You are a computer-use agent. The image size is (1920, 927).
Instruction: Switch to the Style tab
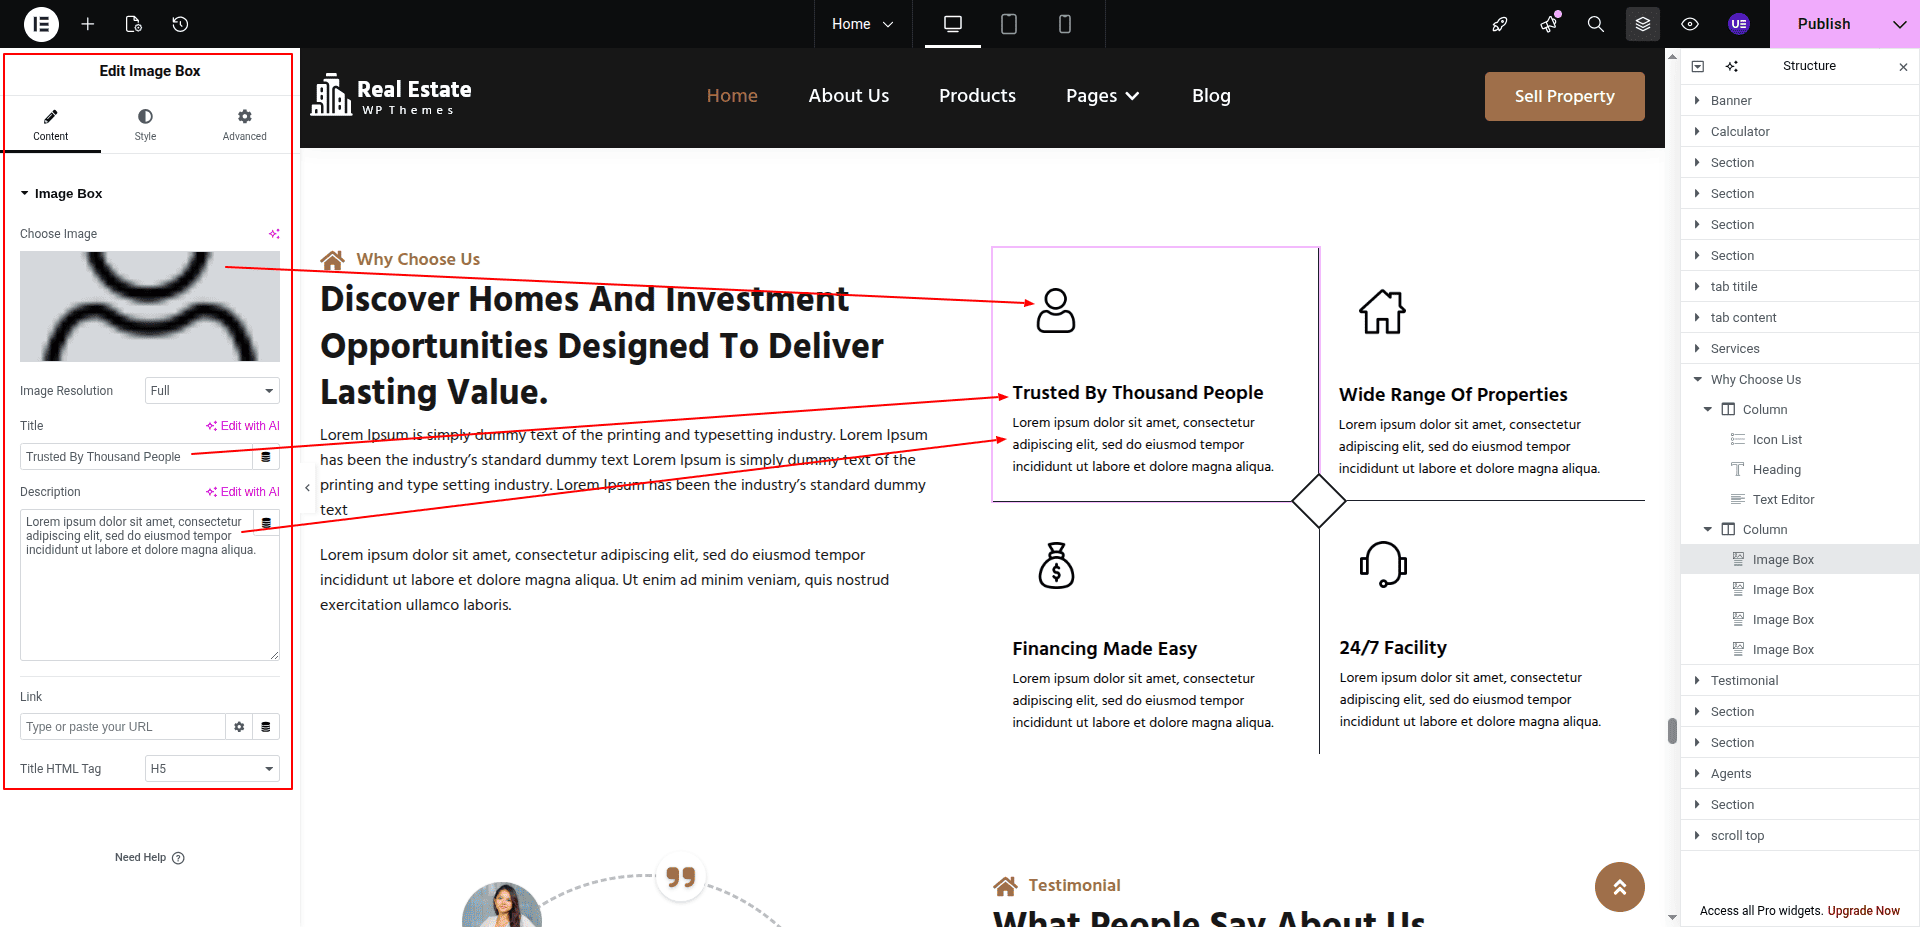tap(145, 125)
